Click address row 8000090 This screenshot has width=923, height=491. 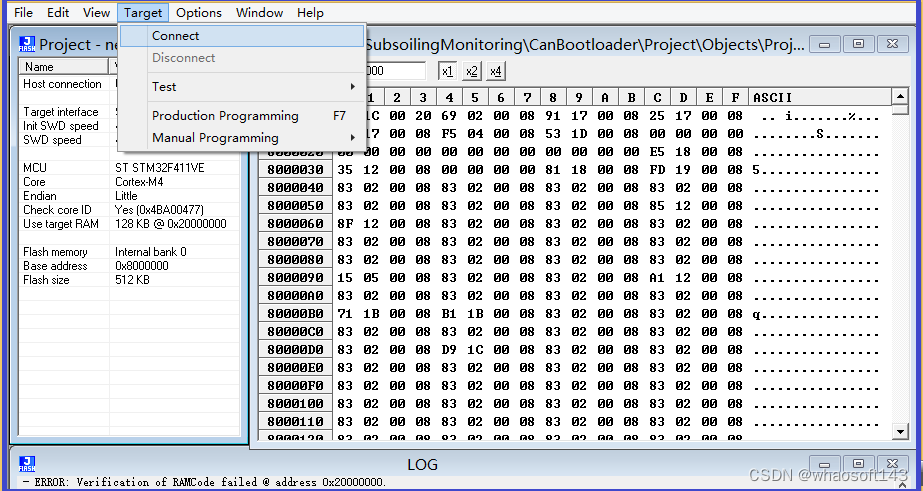296,278
